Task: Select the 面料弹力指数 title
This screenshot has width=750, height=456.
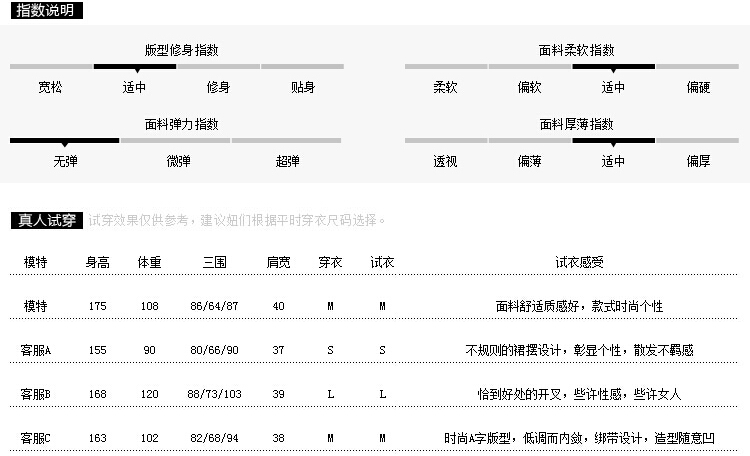Action: point(181,124)
